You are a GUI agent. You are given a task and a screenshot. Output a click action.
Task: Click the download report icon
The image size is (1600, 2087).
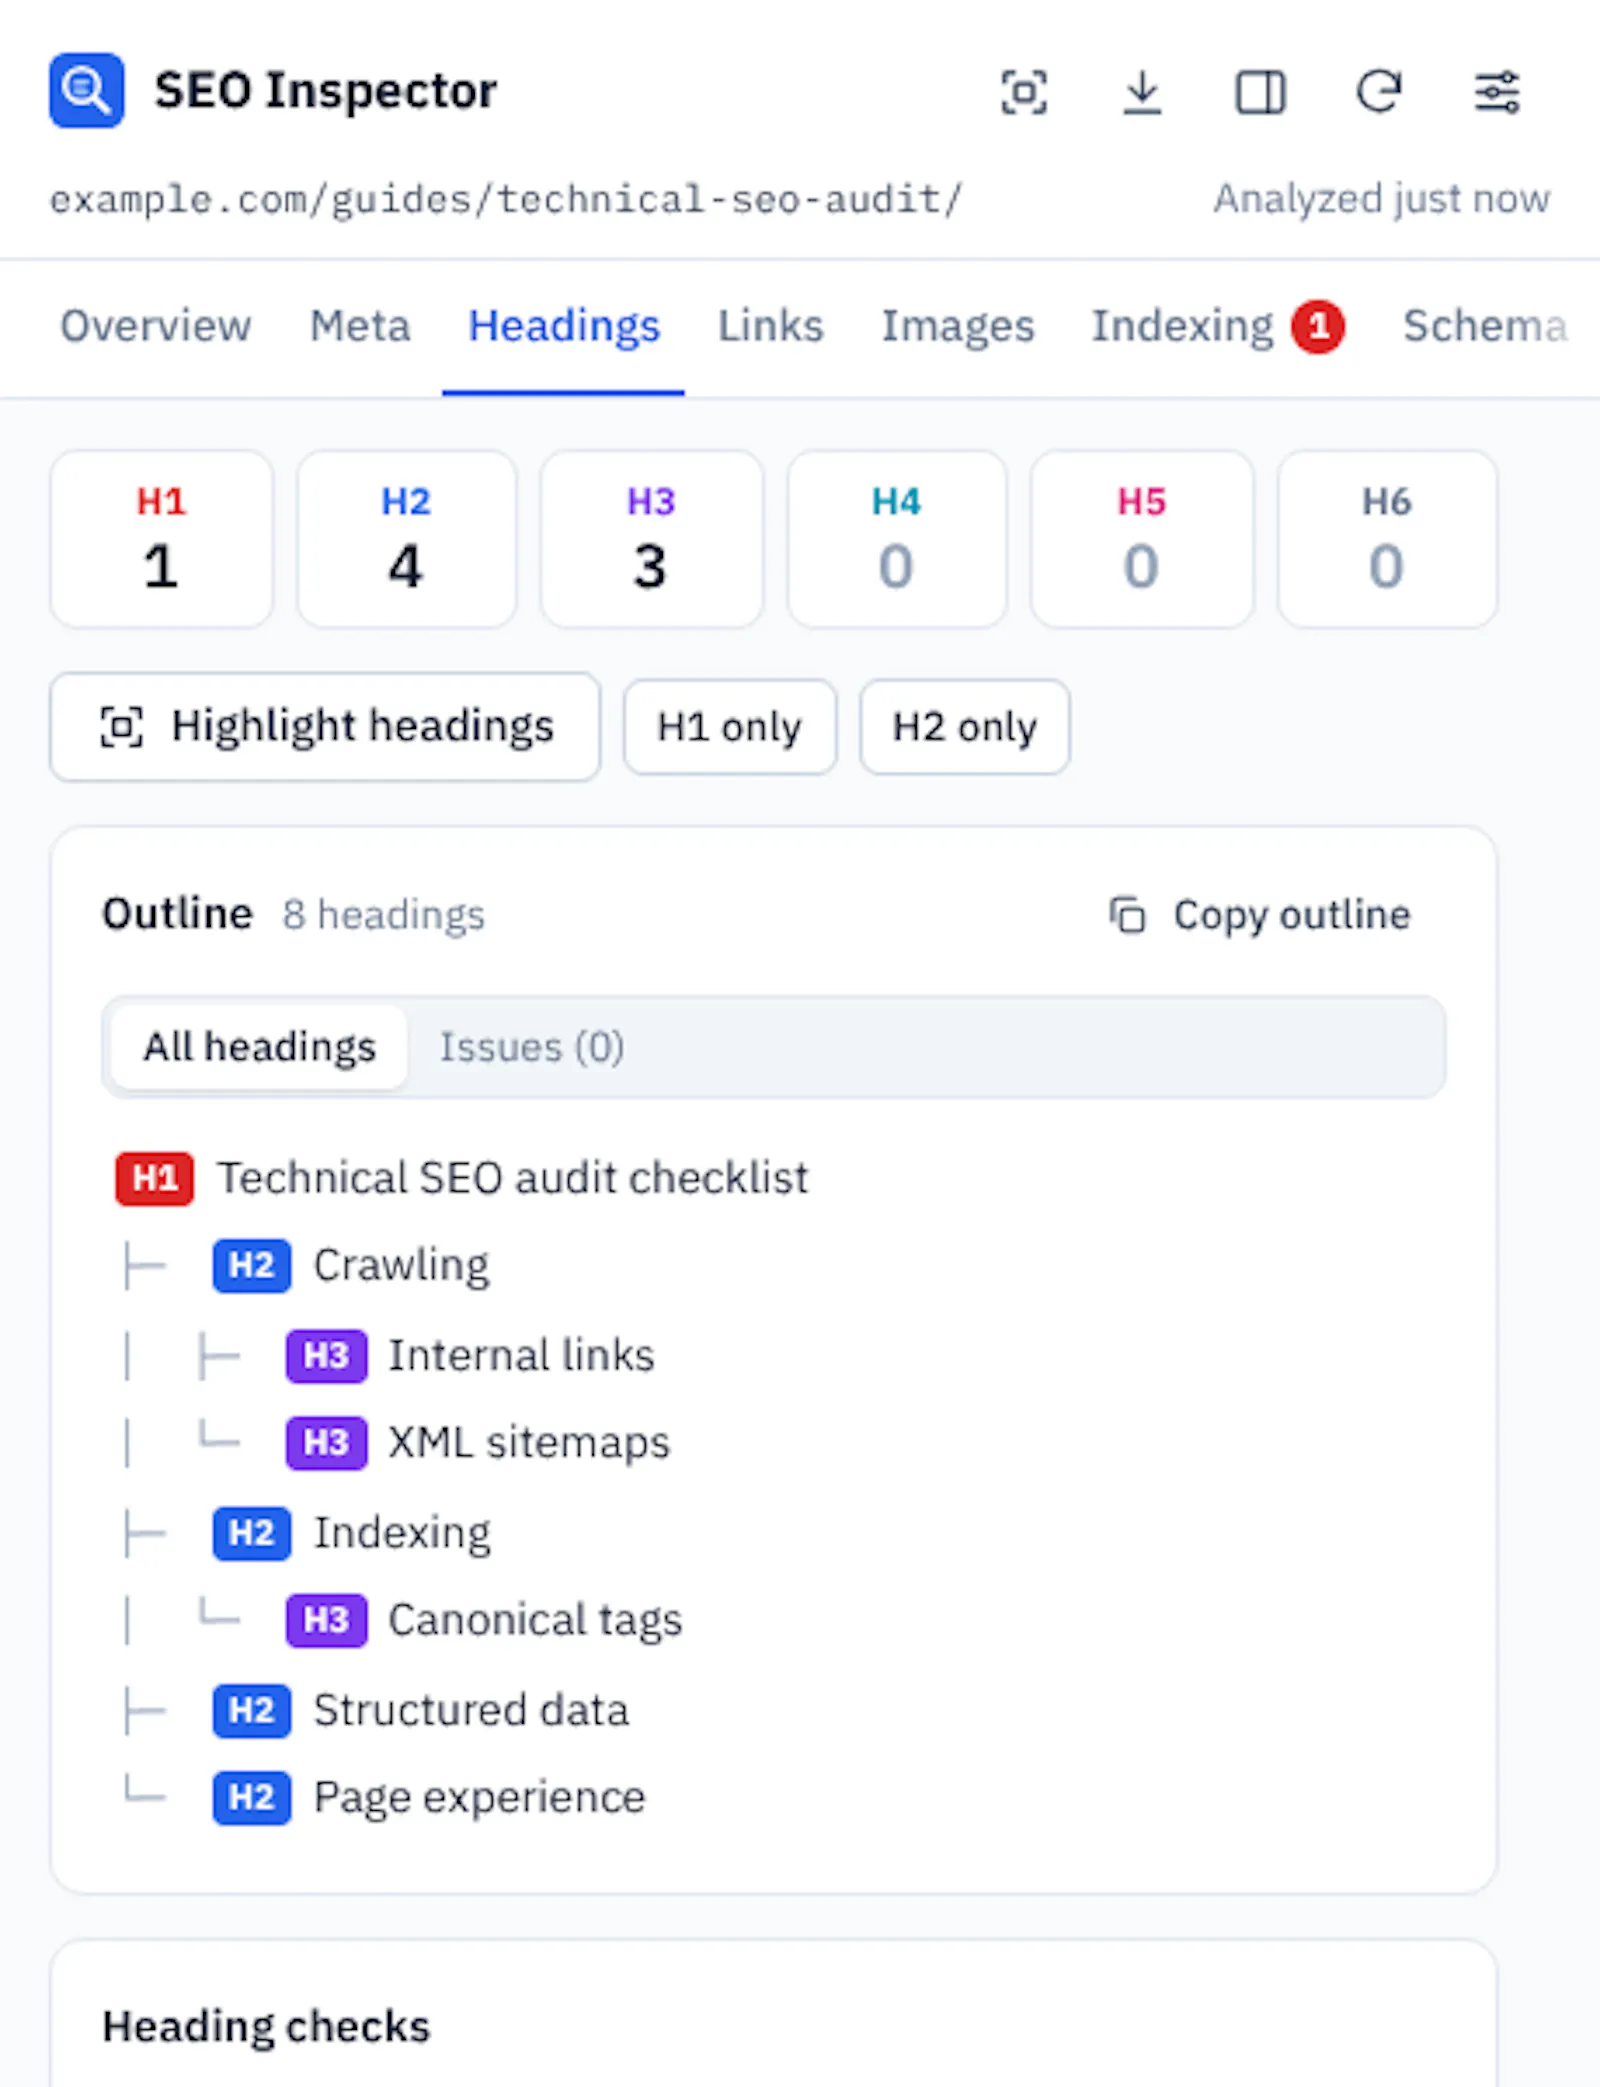tap(1142, 92)
